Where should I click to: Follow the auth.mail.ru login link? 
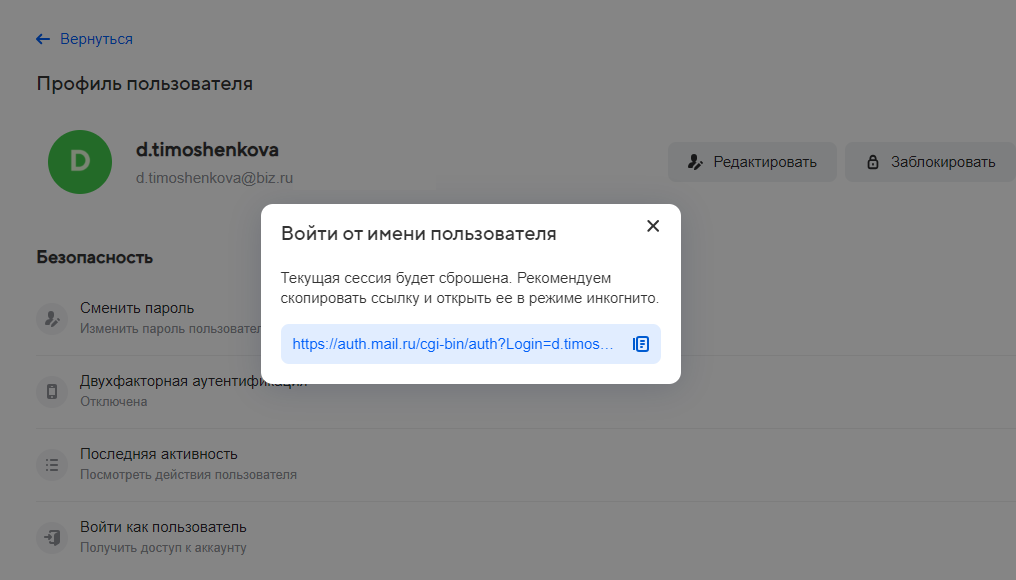click(x=450, y=343)
